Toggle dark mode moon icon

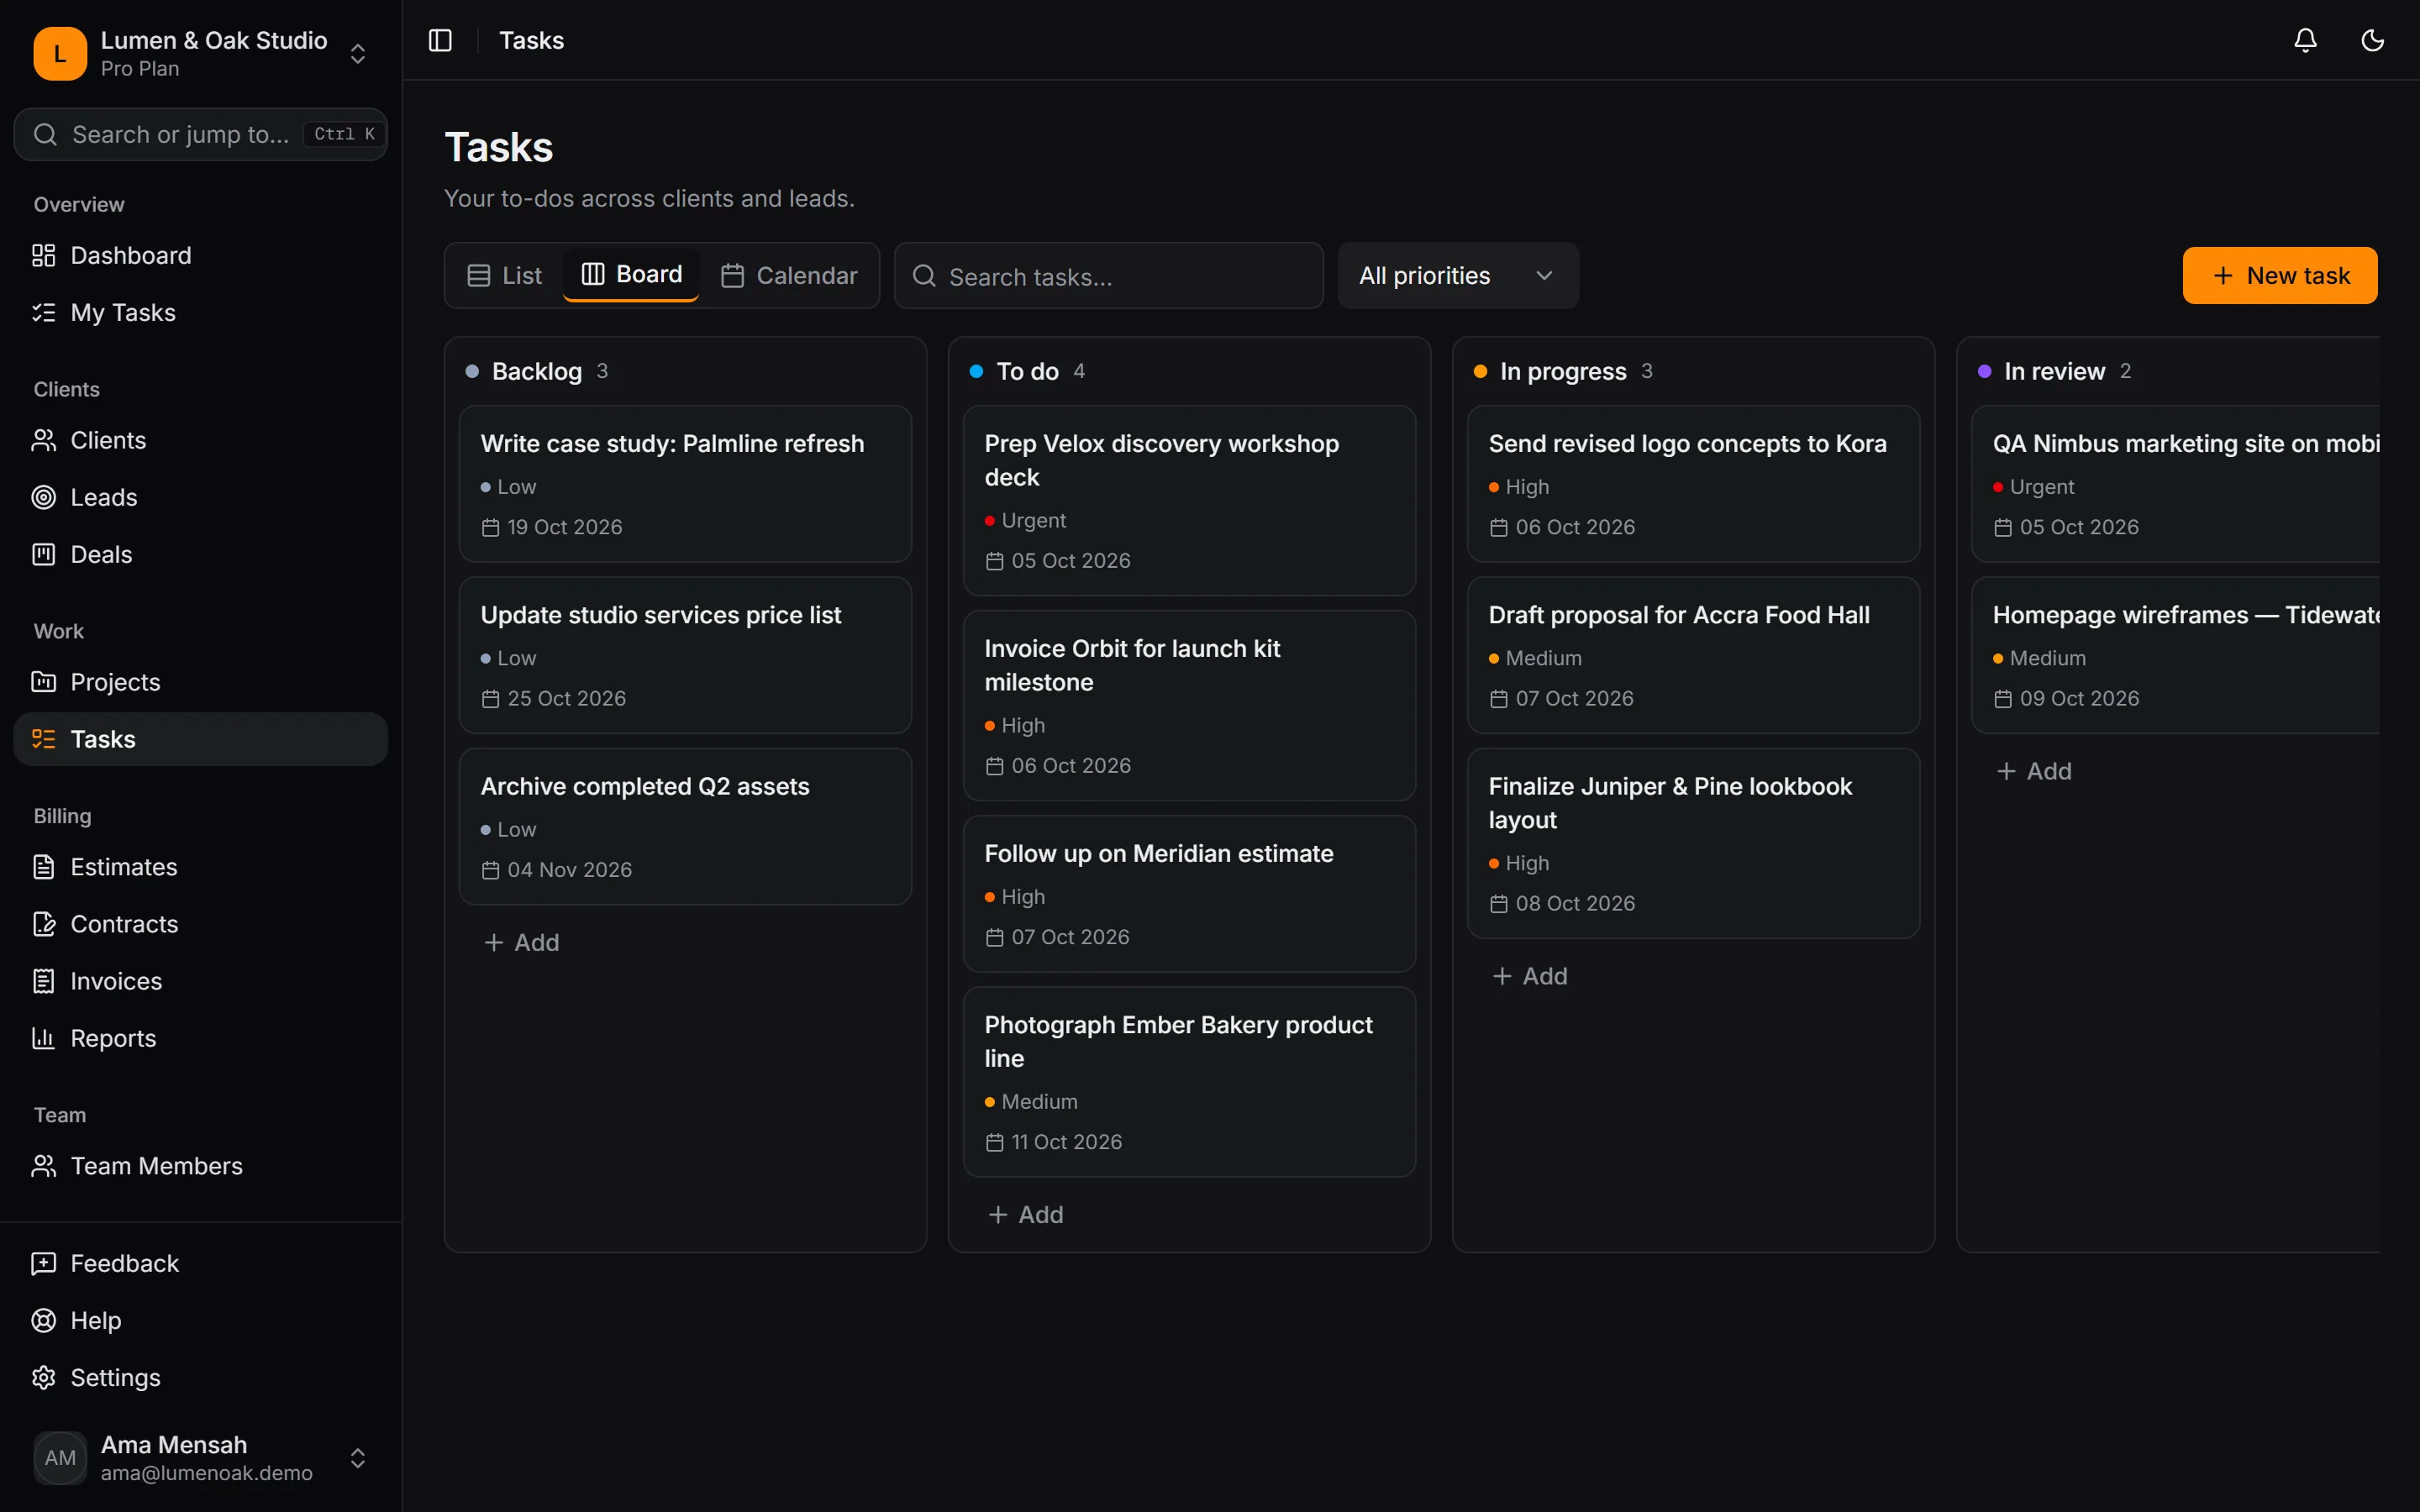tap(2372, 40)
